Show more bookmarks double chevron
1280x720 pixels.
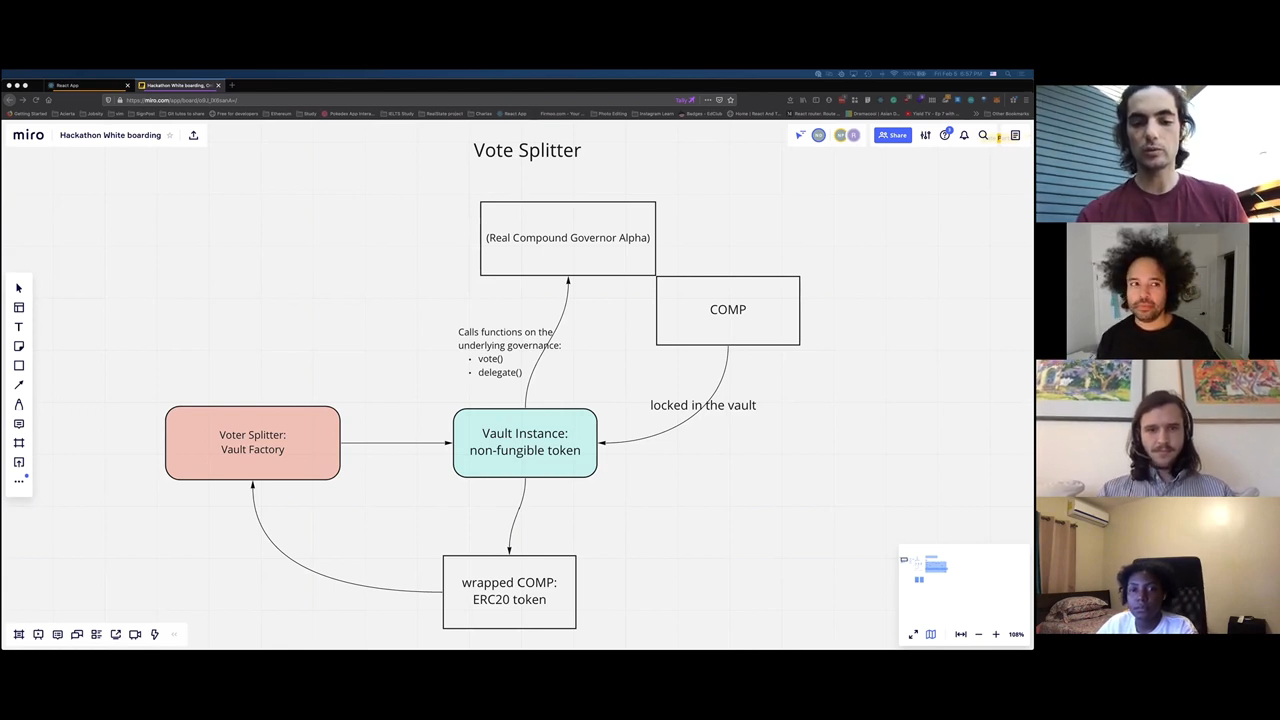pyautogui.click(x=977, y=114)
